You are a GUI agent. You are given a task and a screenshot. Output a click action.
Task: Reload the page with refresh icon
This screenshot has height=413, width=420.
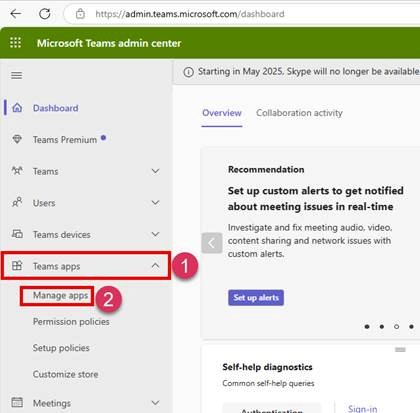[45, 14]
